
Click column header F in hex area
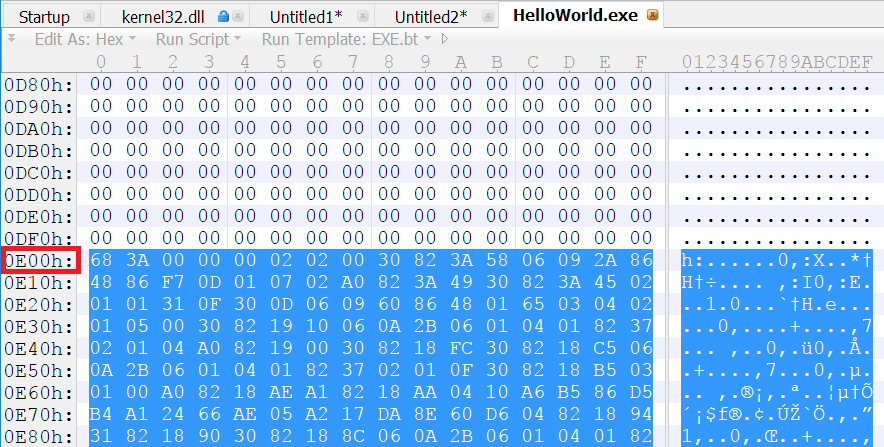[640, 61]
